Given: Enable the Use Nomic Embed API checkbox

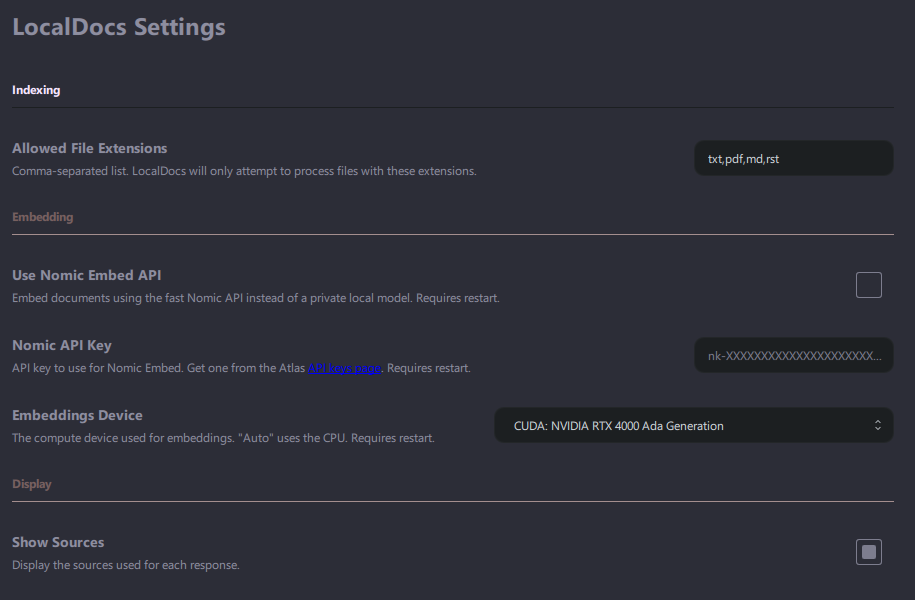Looking at the screenshot, I should [868, 285].
